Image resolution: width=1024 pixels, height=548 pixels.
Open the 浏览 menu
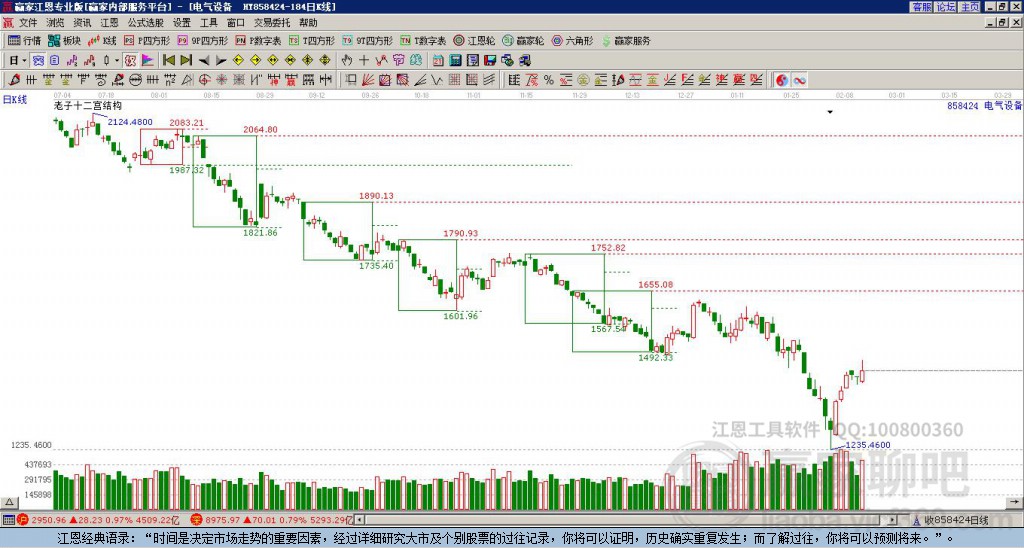tap(55, 23)
